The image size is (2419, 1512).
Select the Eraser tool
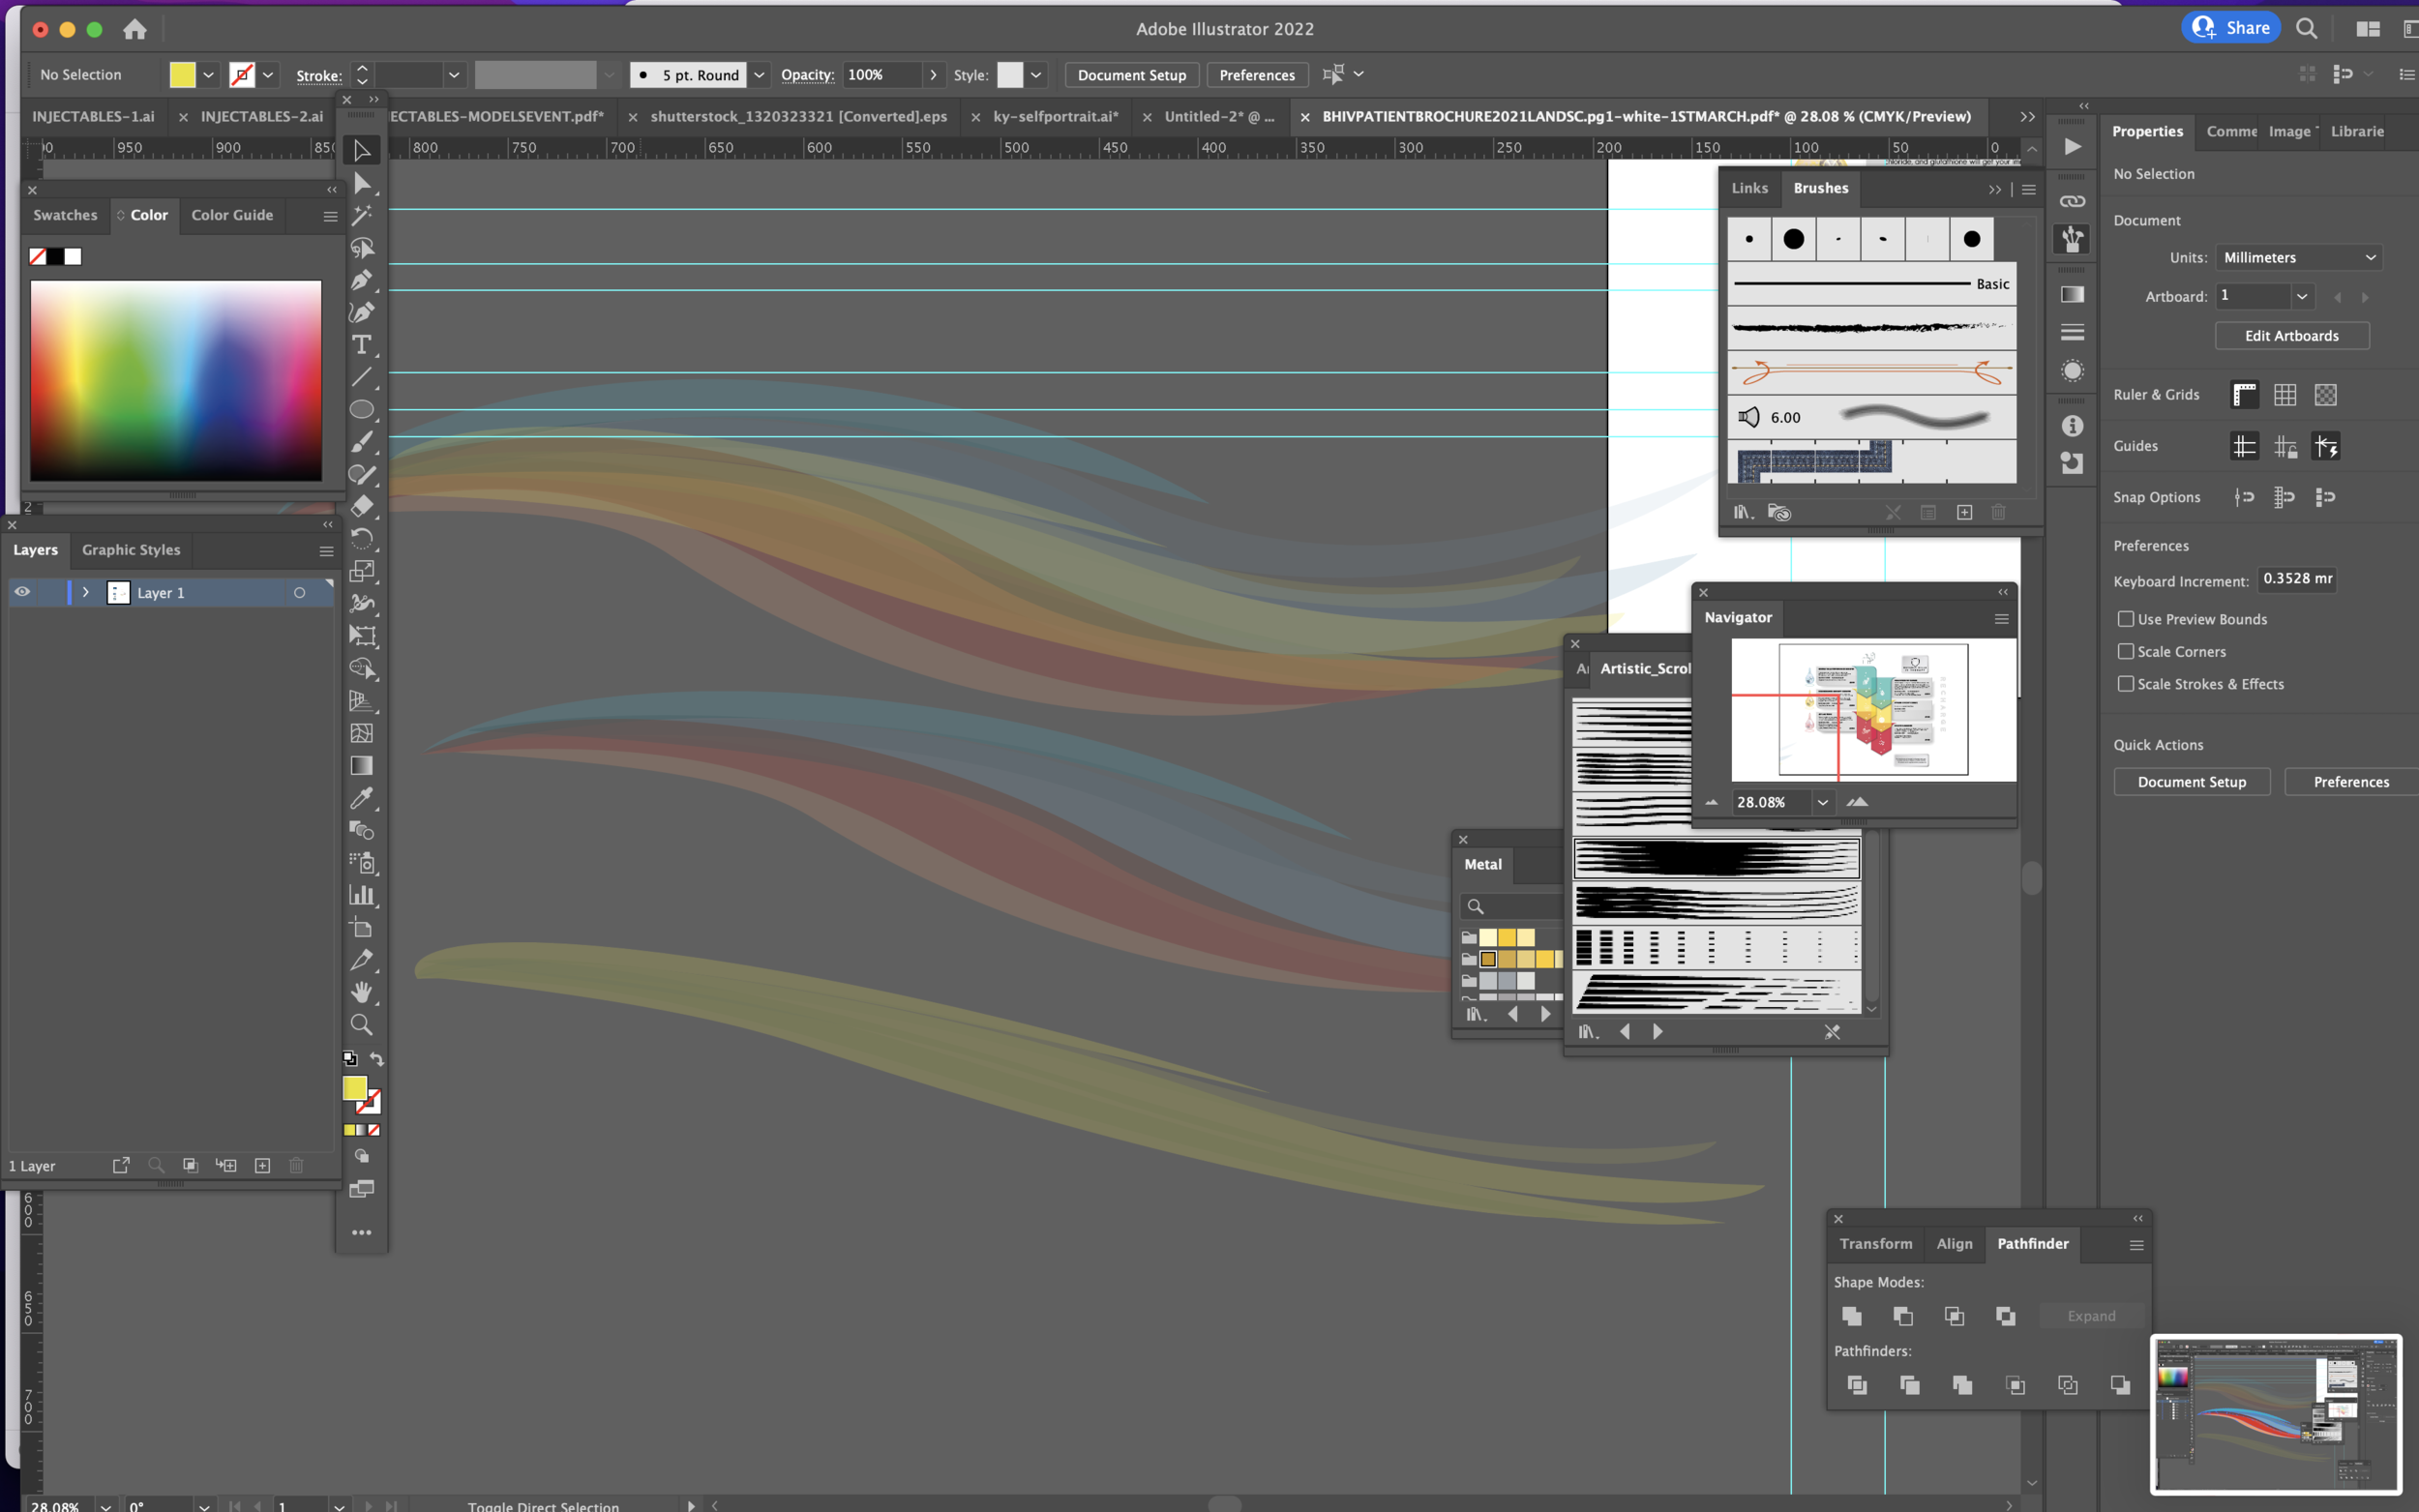coord(362,506)
